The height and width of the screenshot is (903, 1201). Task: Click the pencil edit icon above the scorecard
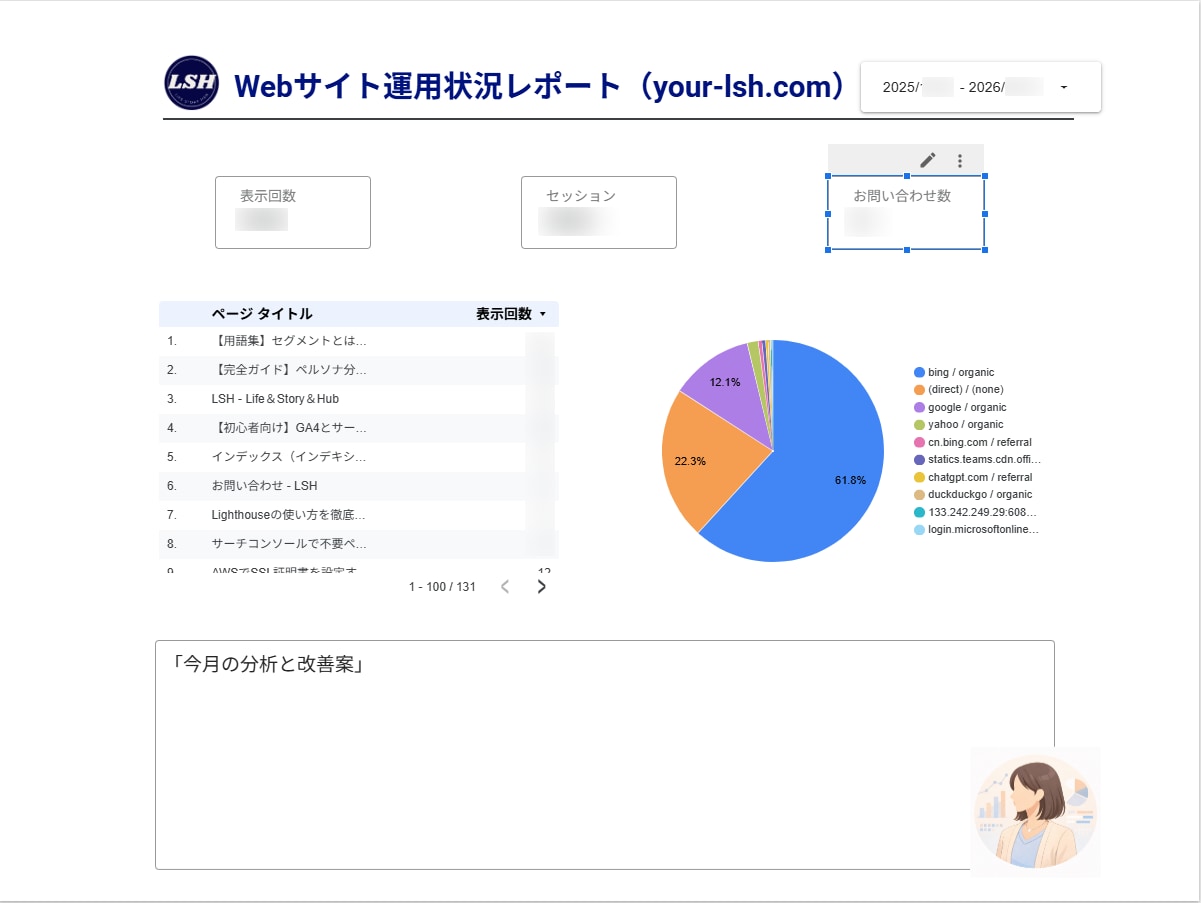click(928, 160)
